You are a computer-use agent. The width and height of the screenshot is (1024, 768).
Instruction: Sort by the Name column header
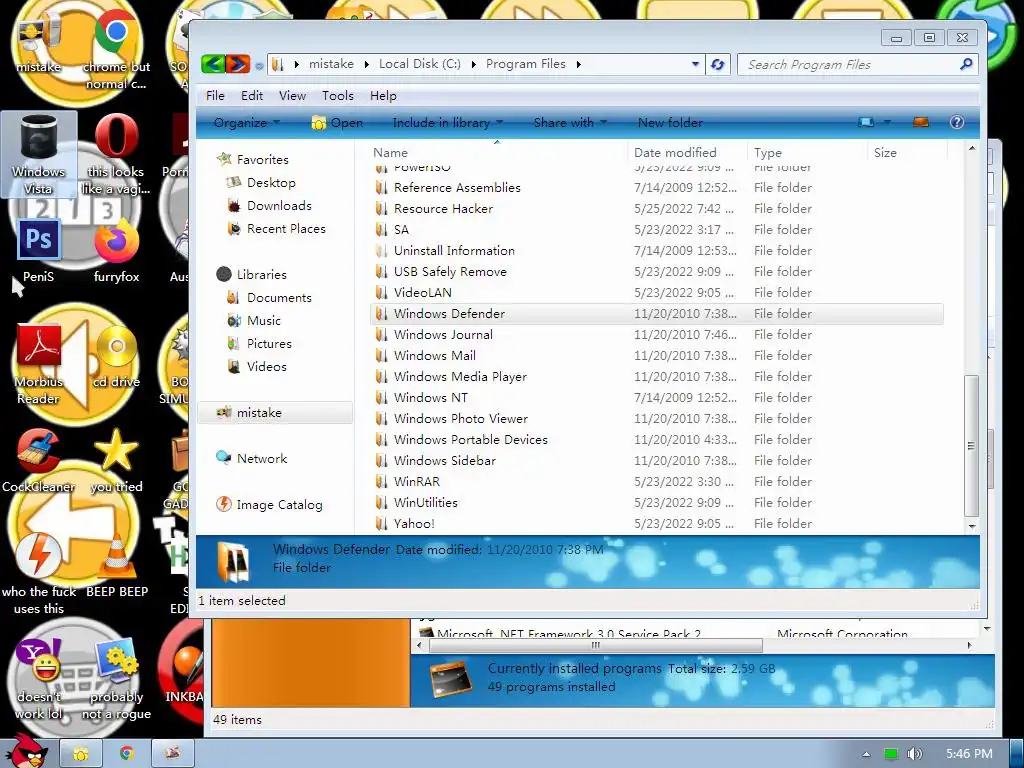coord(496,153)
